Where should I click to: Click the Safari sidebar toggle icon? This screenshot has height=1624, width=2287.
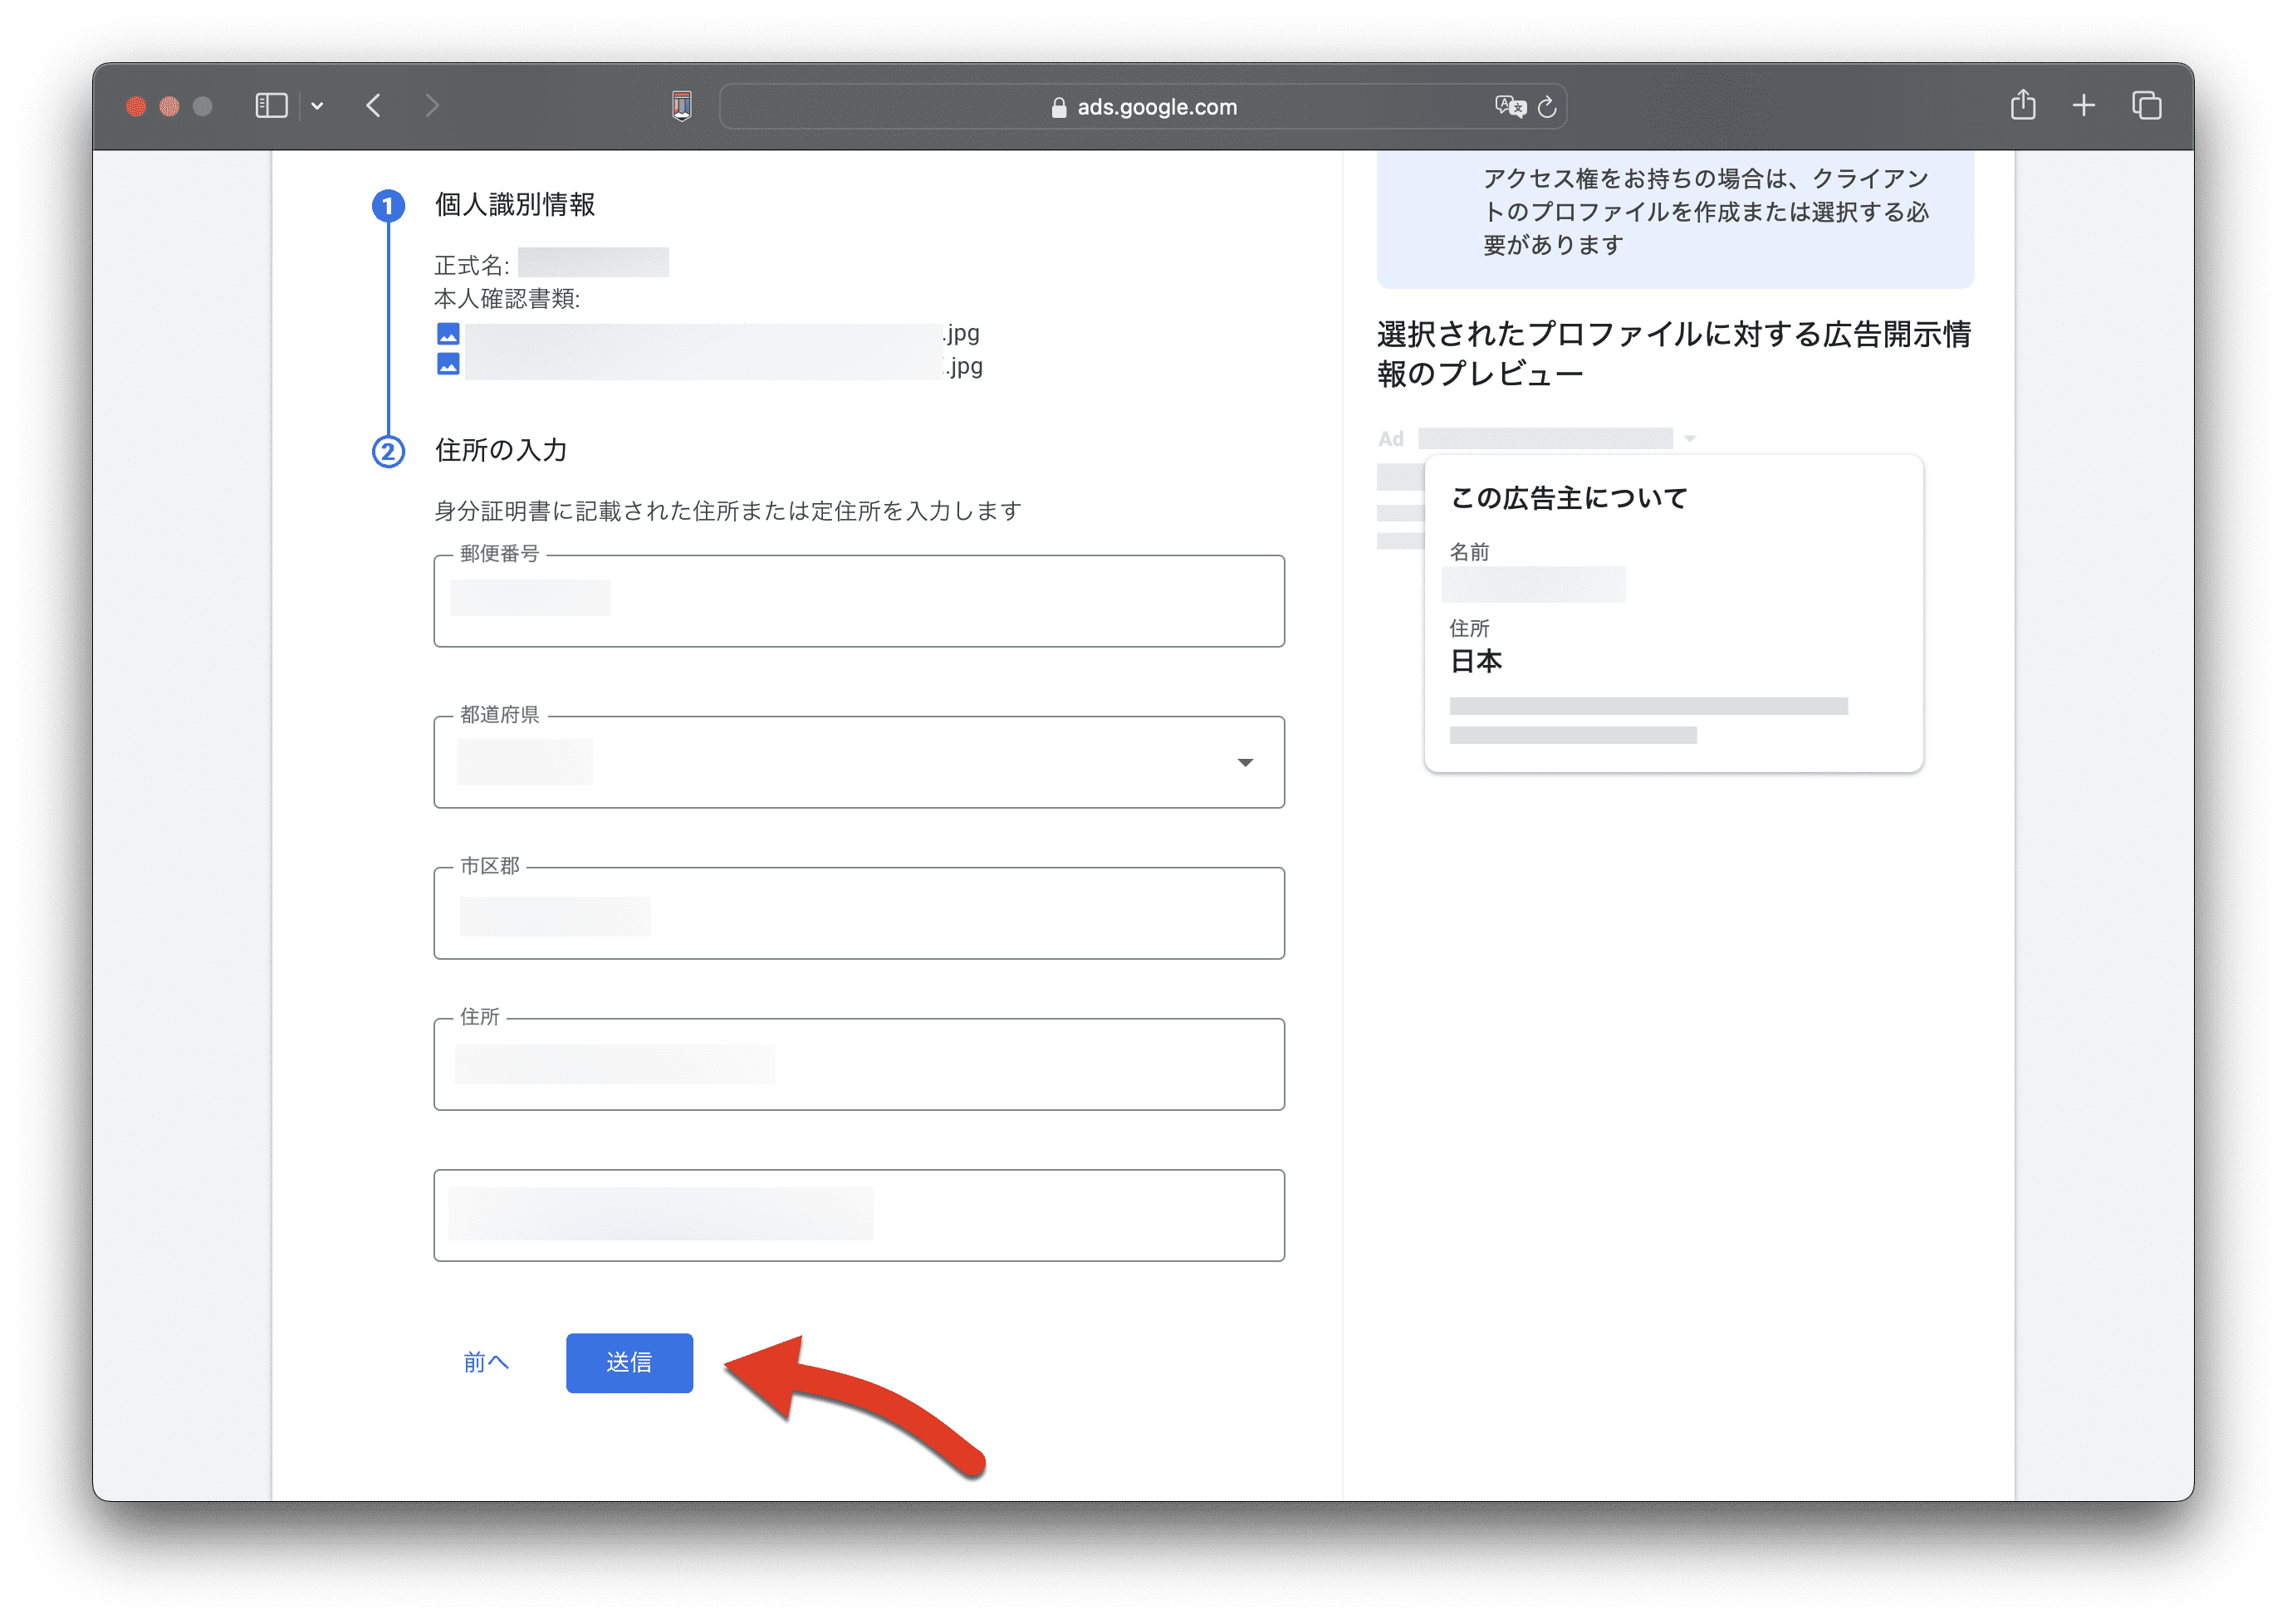(x=271, y=106)
